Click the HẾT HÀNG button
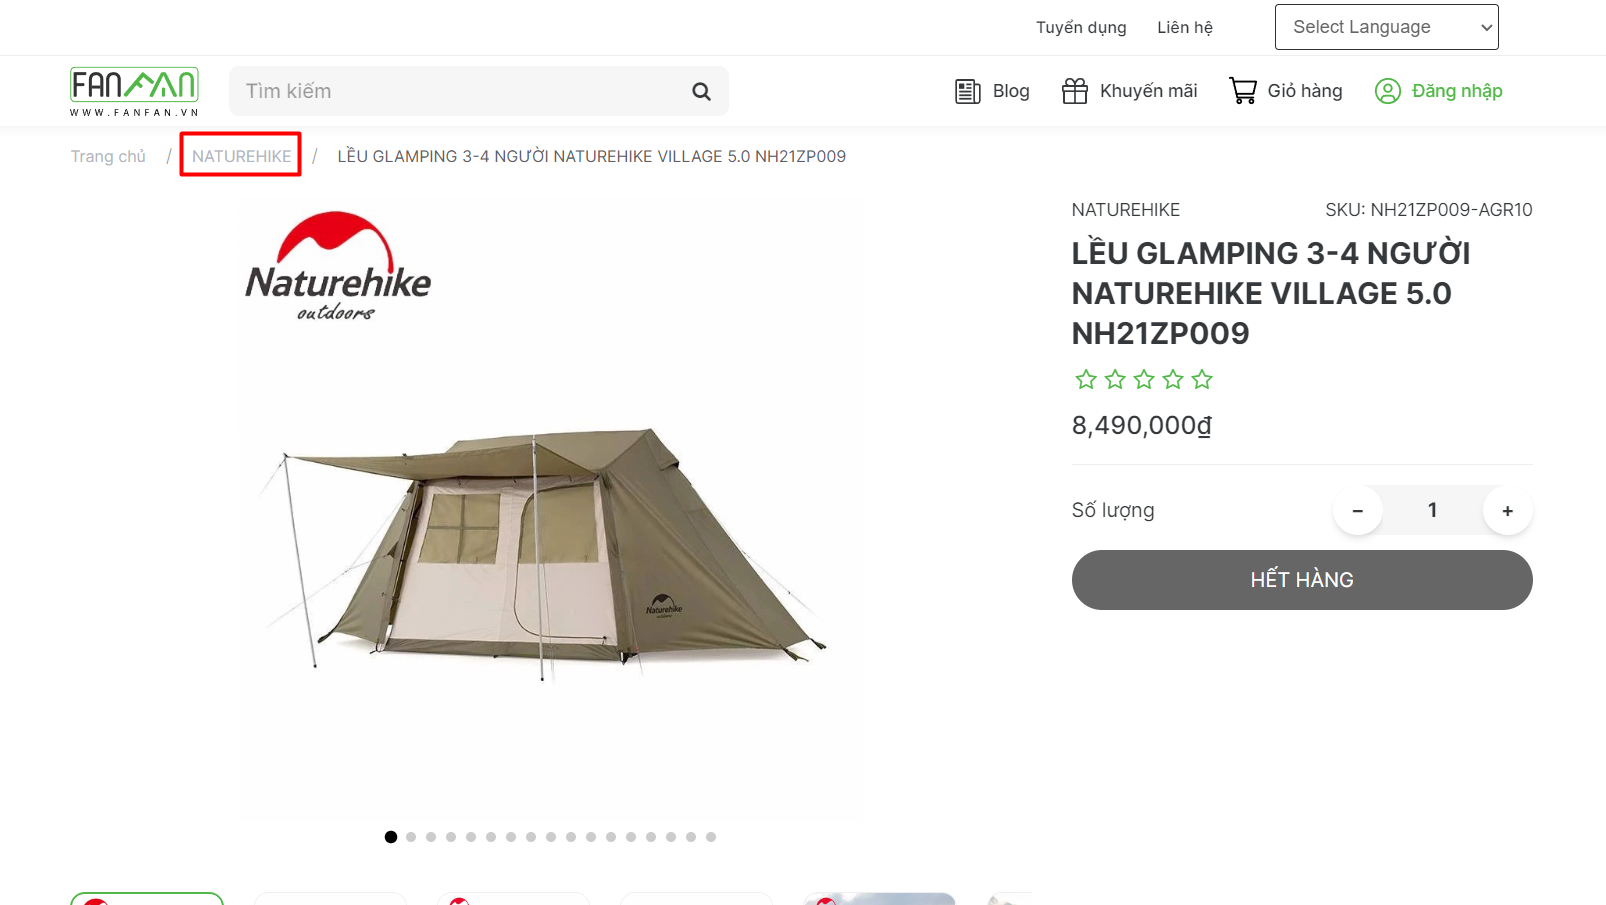The image size is (1606, 905). [x=1302, y=580]
